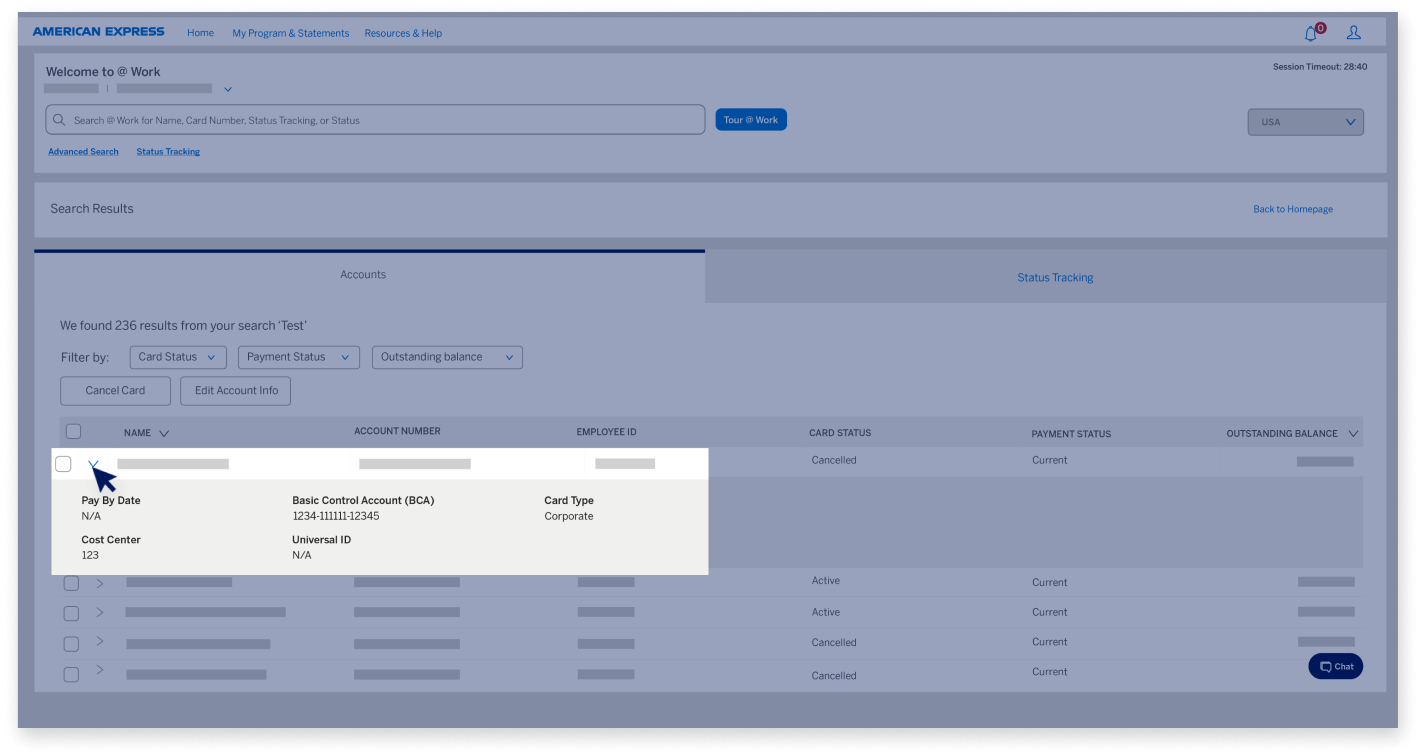Collapse the expanded account details row
The height and width of the screenshot is (756, 1421).
94,464
